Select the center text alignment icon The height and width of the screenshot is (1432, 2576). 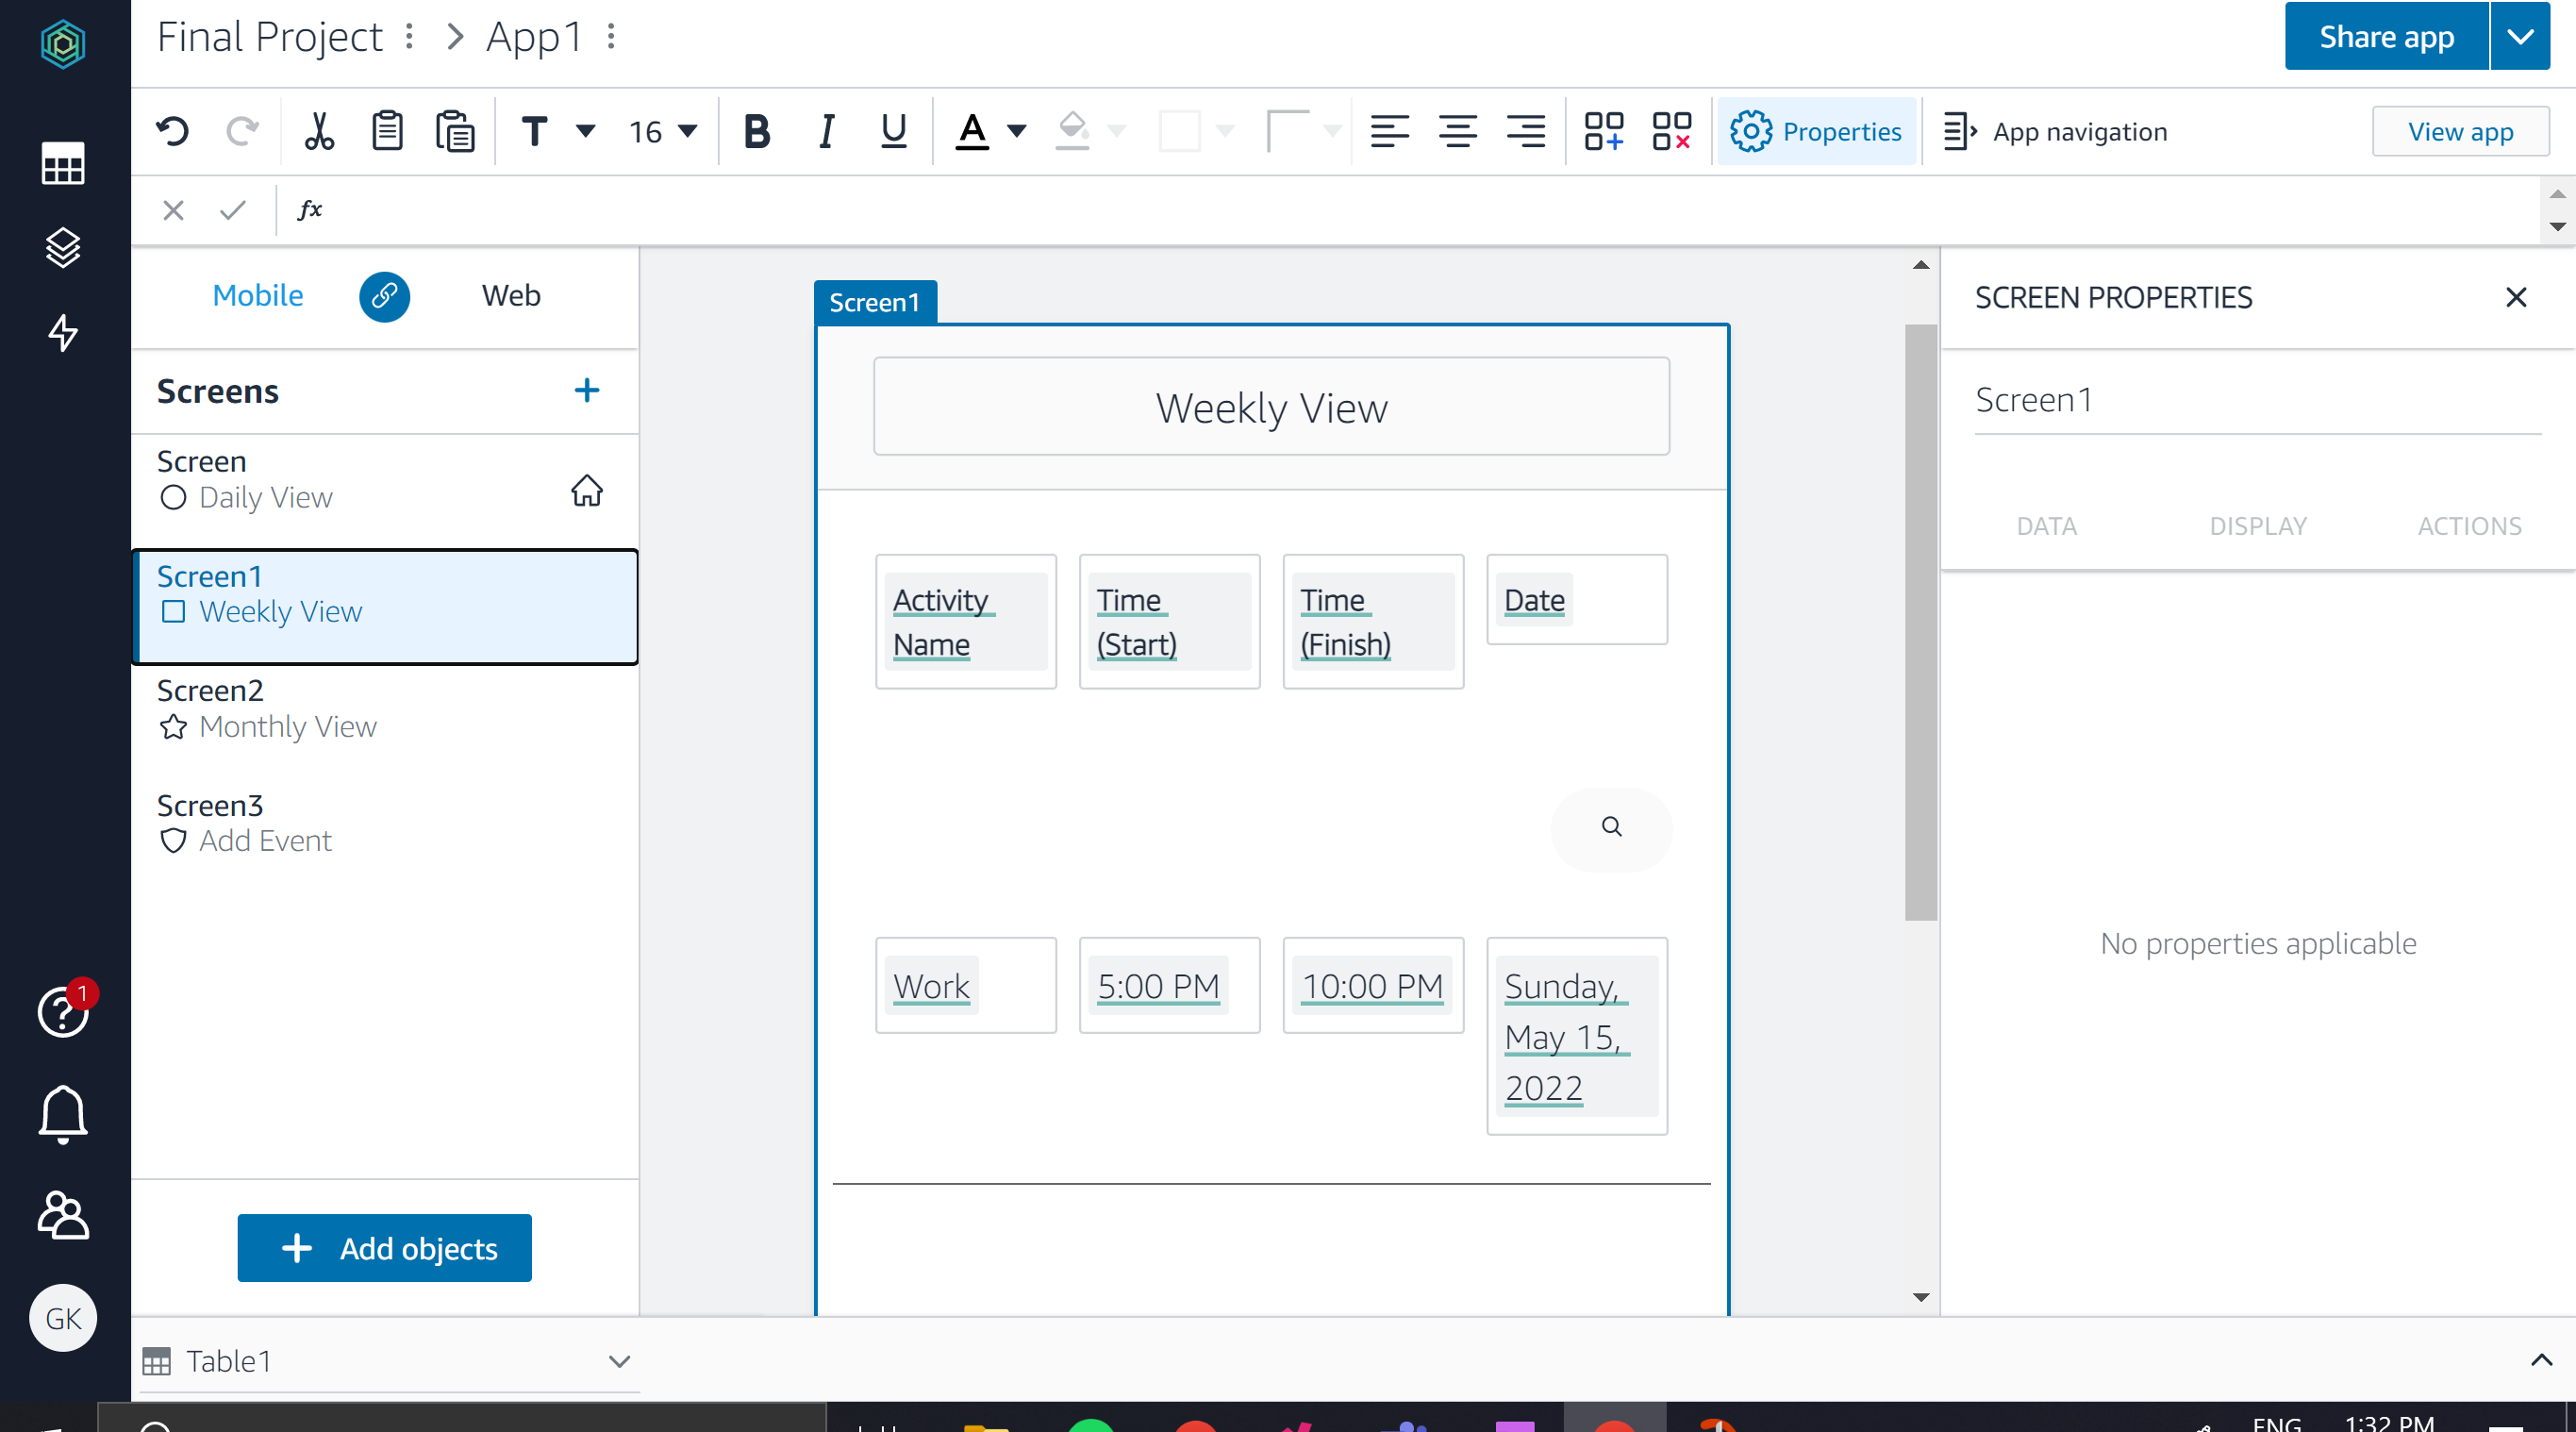point(1458,131)
